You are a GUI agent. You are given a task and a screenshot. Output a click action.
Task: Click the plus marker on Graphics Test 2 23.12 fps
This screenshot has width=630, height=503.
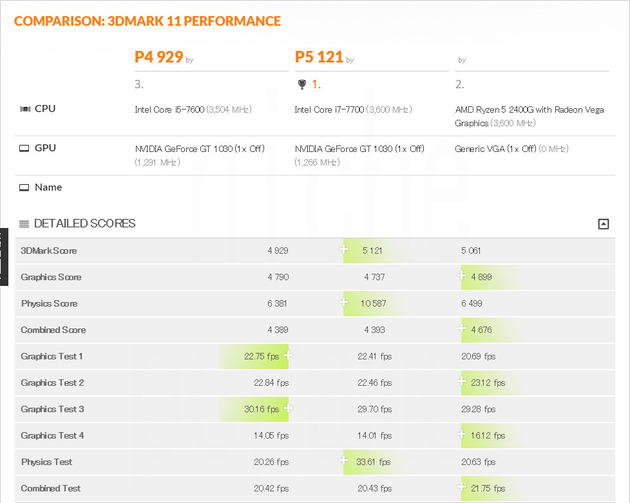click(x=462, y=381)
